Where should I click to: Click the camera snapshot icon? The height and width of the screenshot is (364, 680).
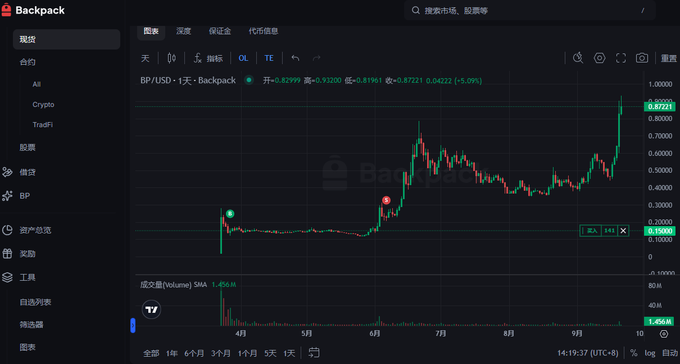point(642,58)
